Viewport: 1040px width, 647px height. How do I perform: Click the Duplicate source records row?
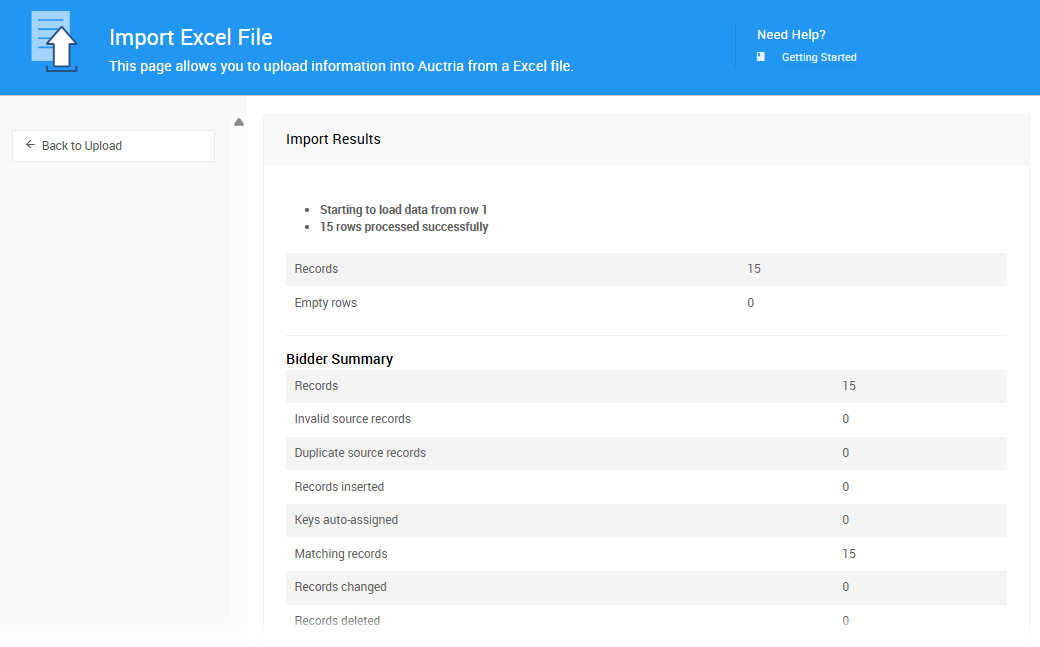(647, 453)
